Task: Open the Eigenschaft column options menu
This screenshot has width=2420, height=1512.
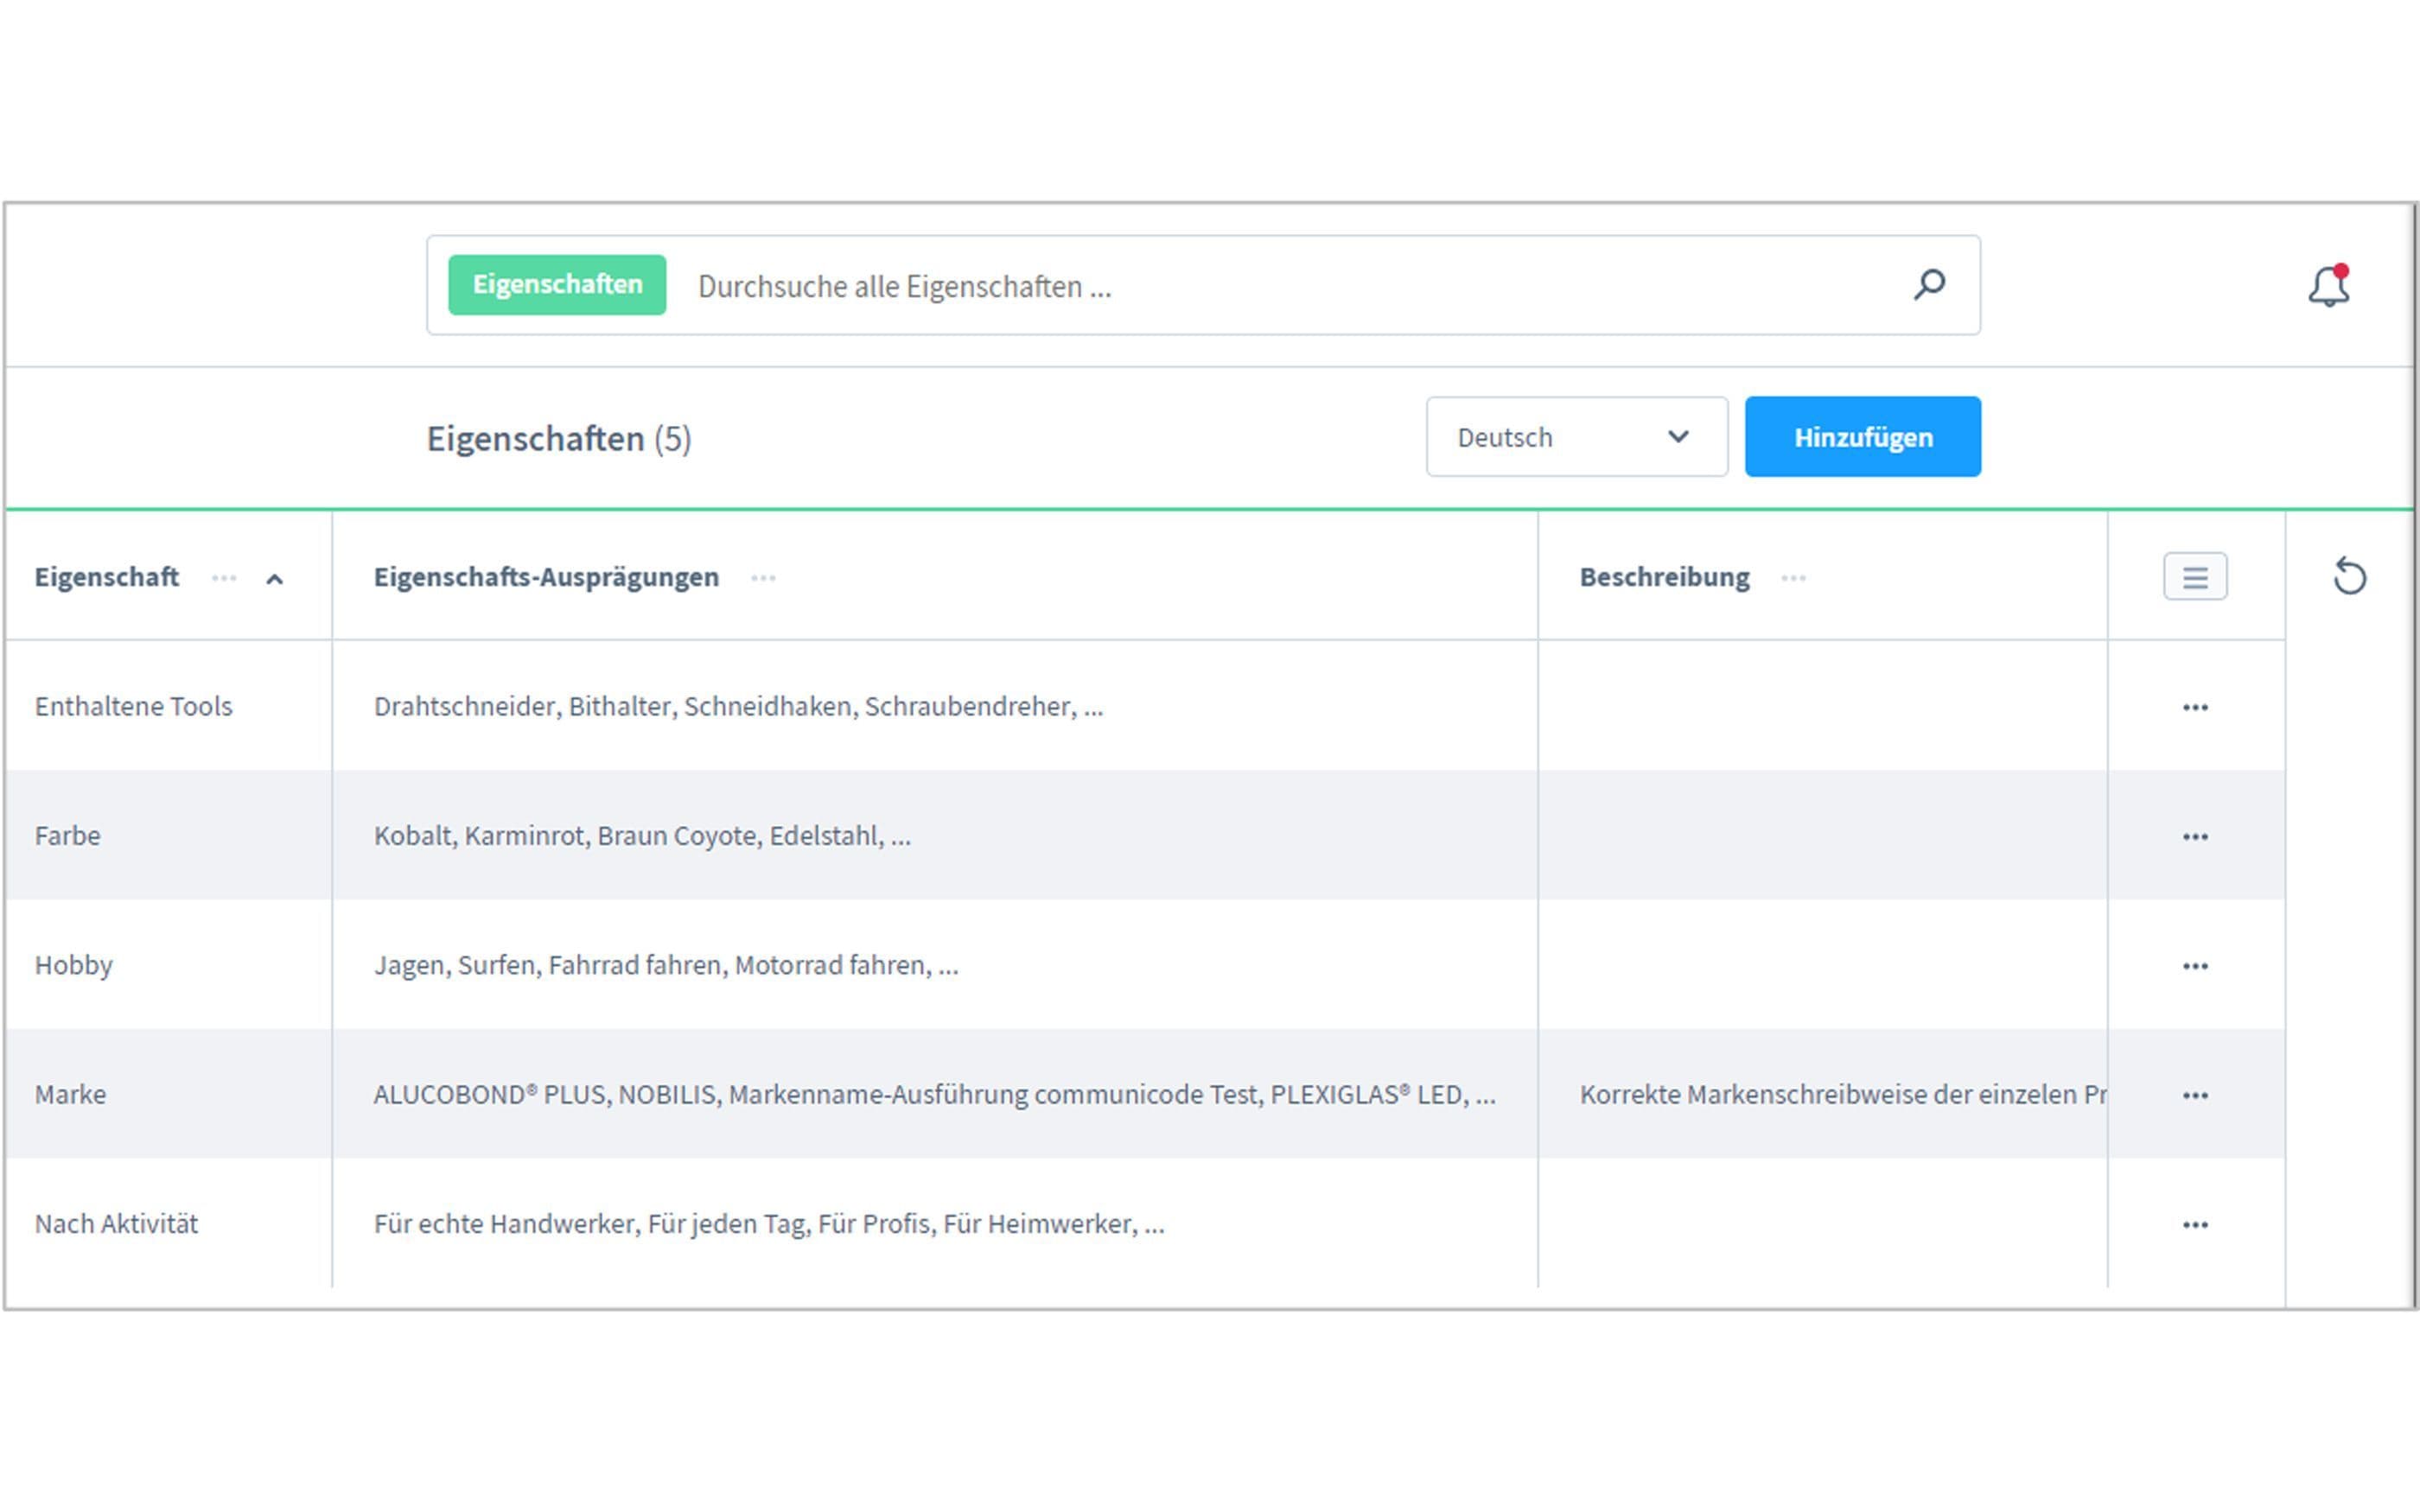Action: click(x=224, y=578)
